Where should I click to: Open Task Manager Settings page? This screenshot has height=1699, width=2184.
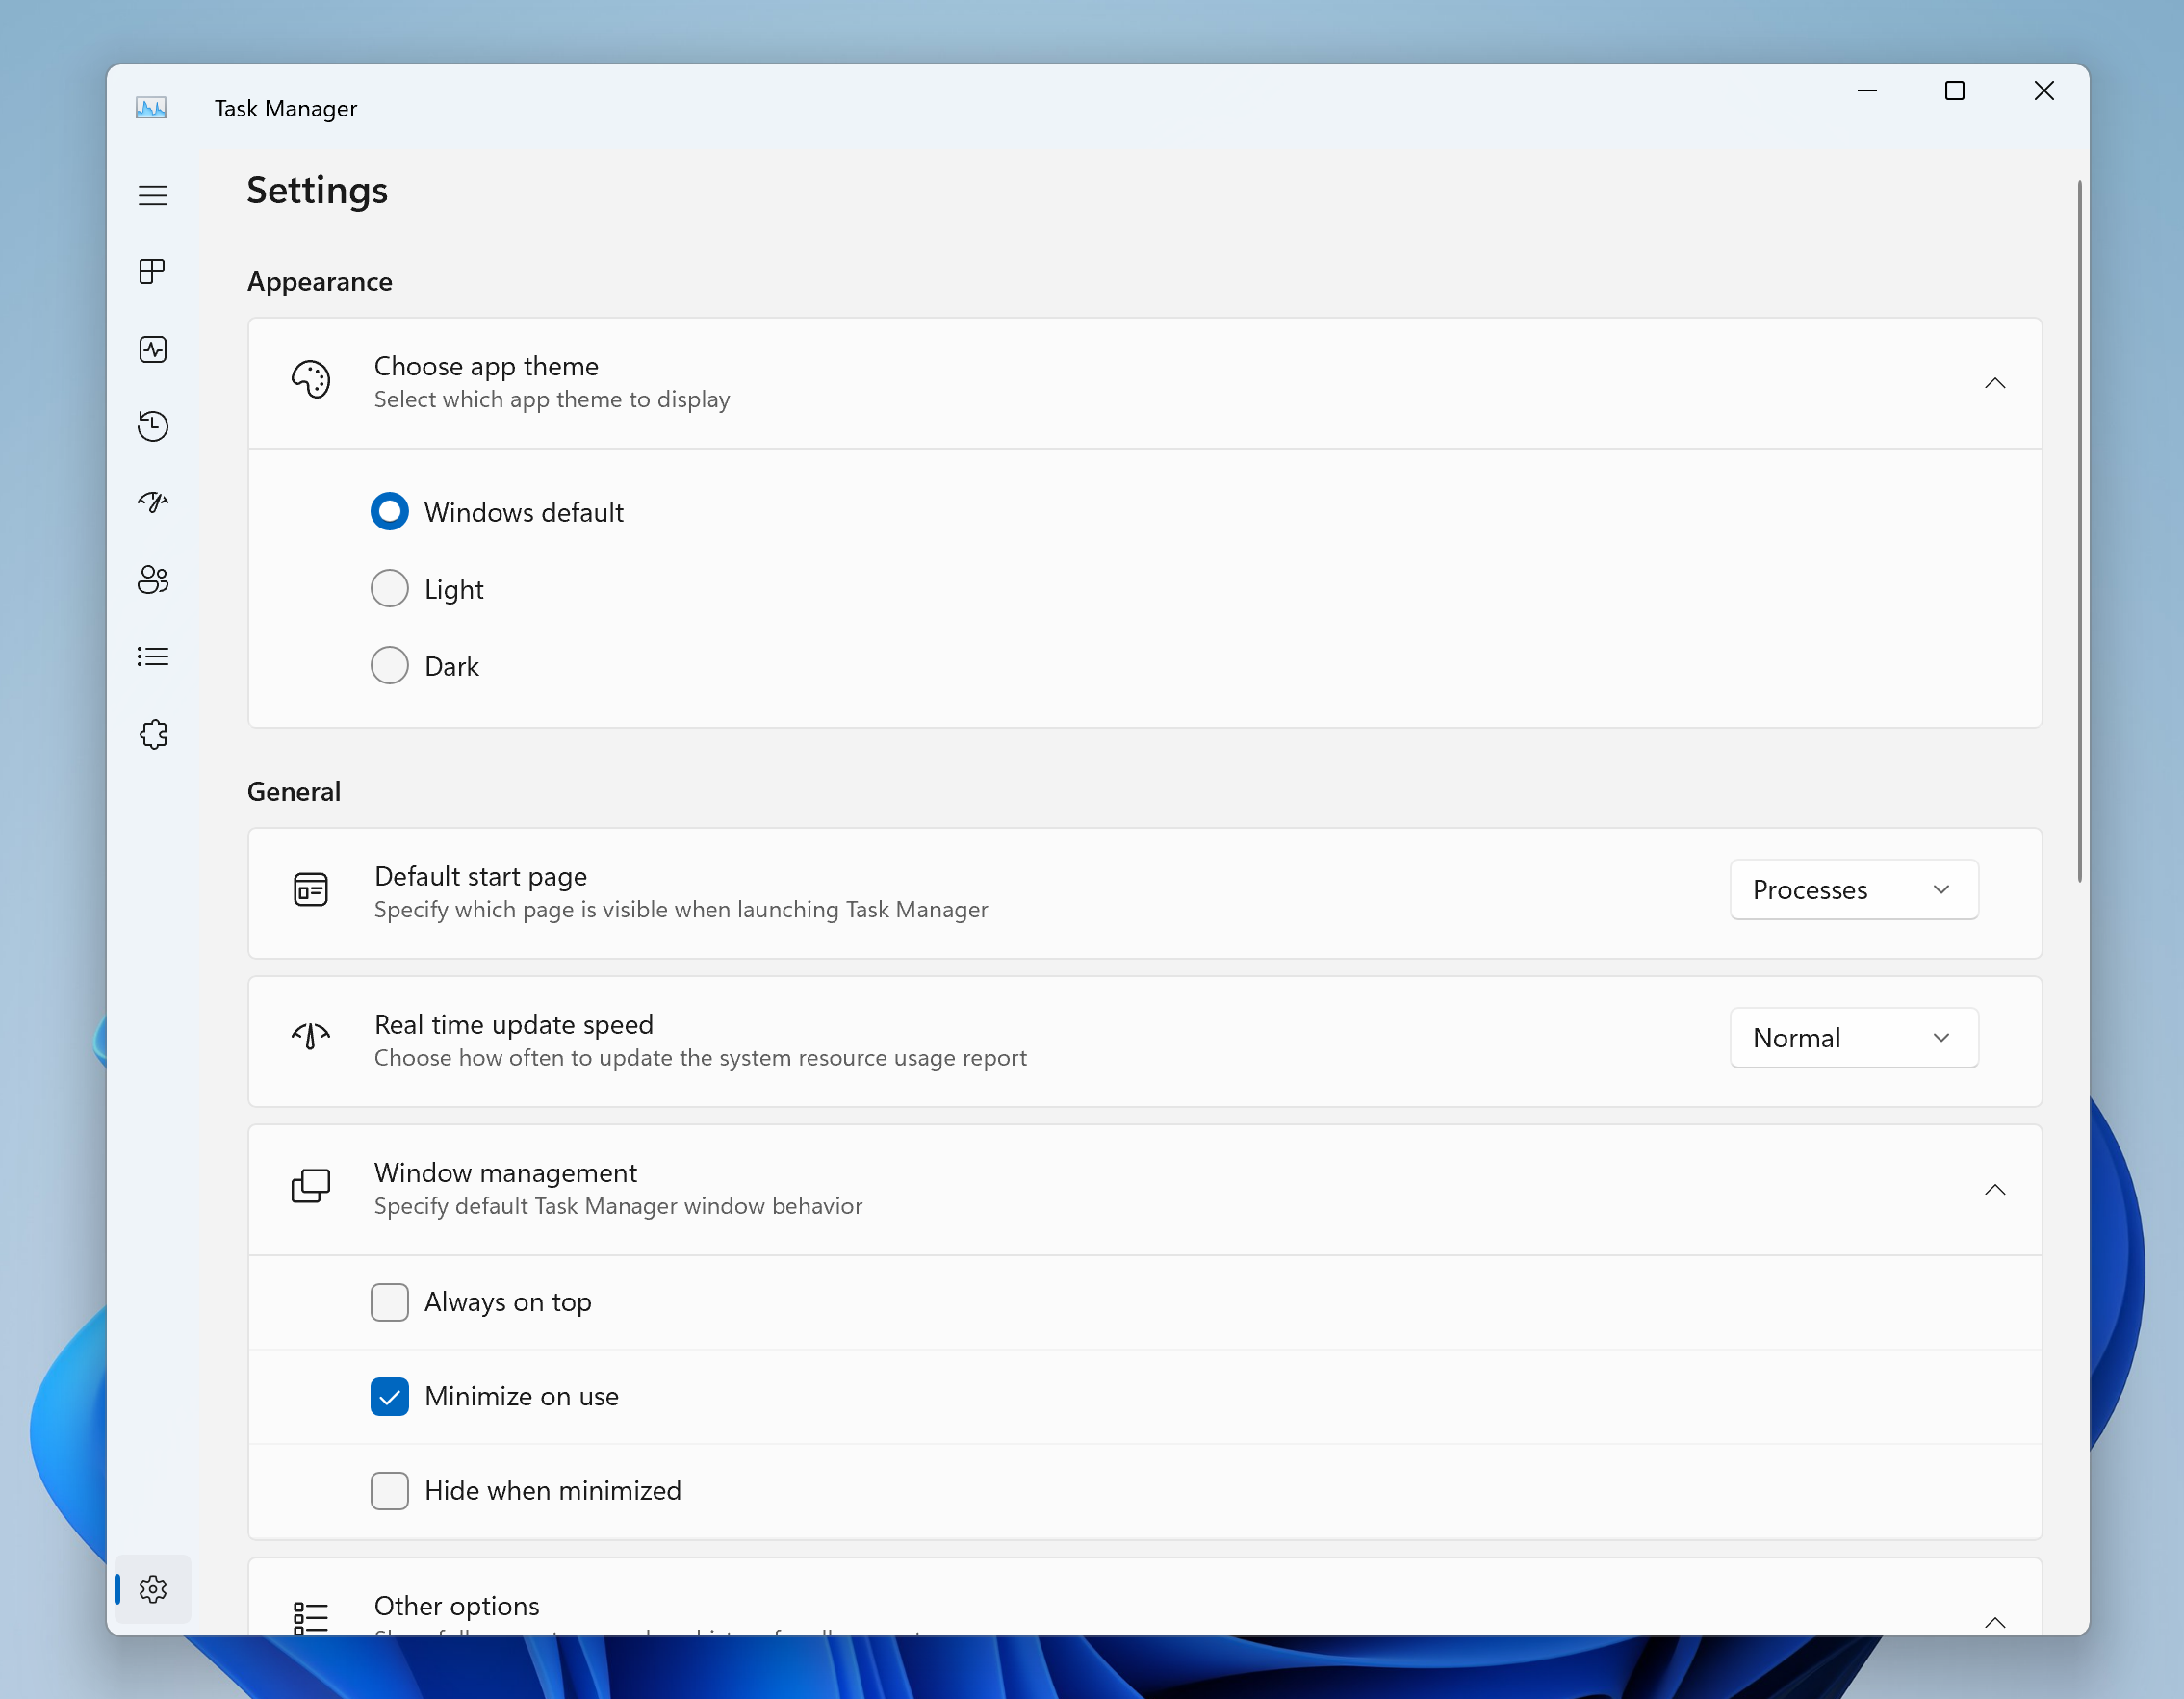coord(152,1589)
